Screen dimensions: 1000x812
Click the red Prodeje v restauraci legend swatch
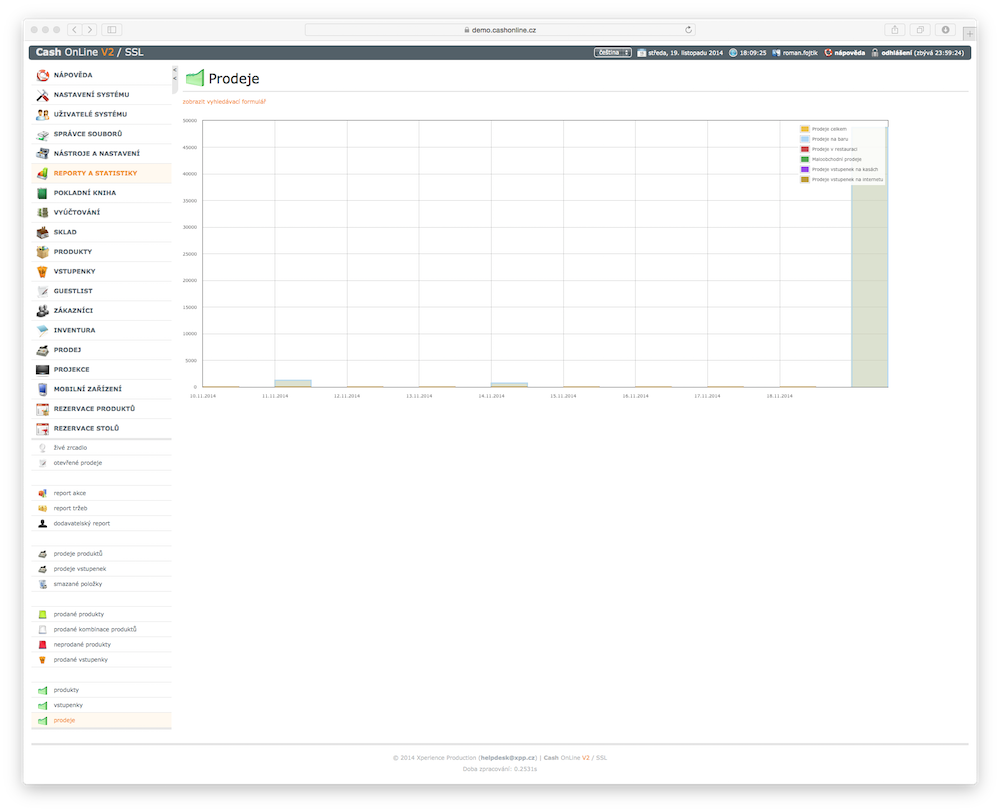805,149
